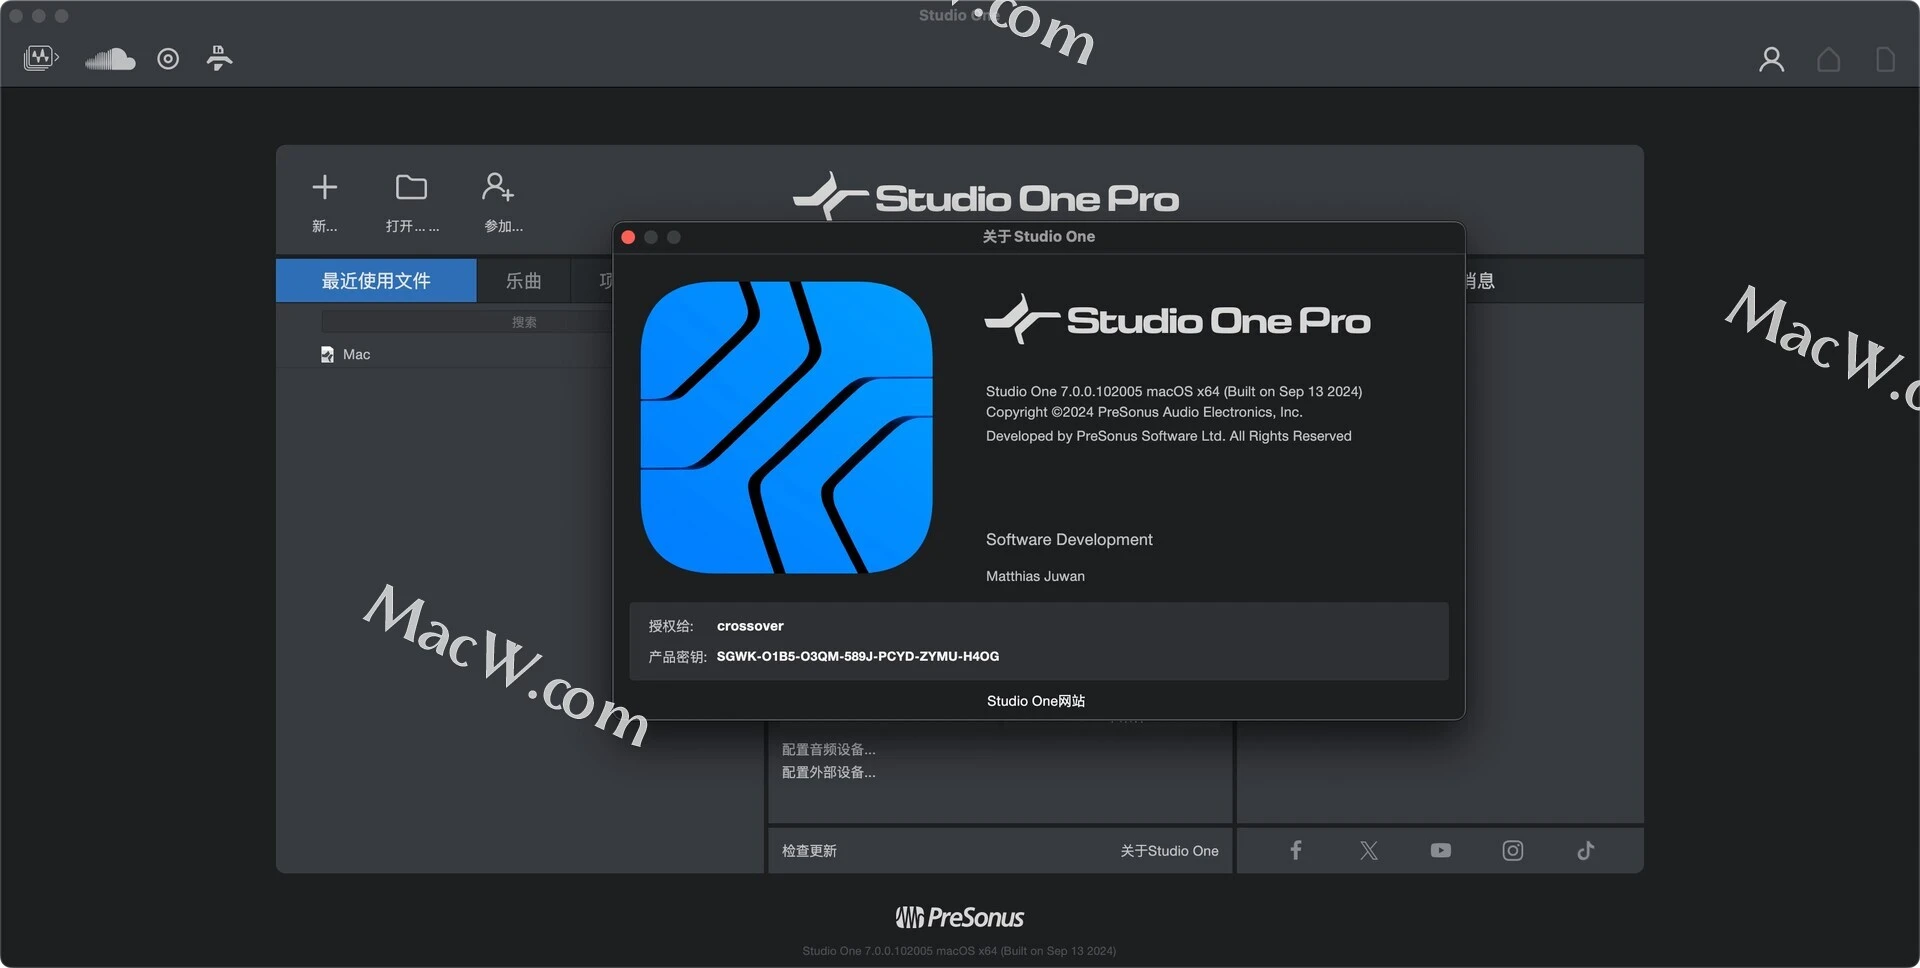Screen dimensions: 1920x968
Task: Create a new document with plus icon
Action: (324, 187)
